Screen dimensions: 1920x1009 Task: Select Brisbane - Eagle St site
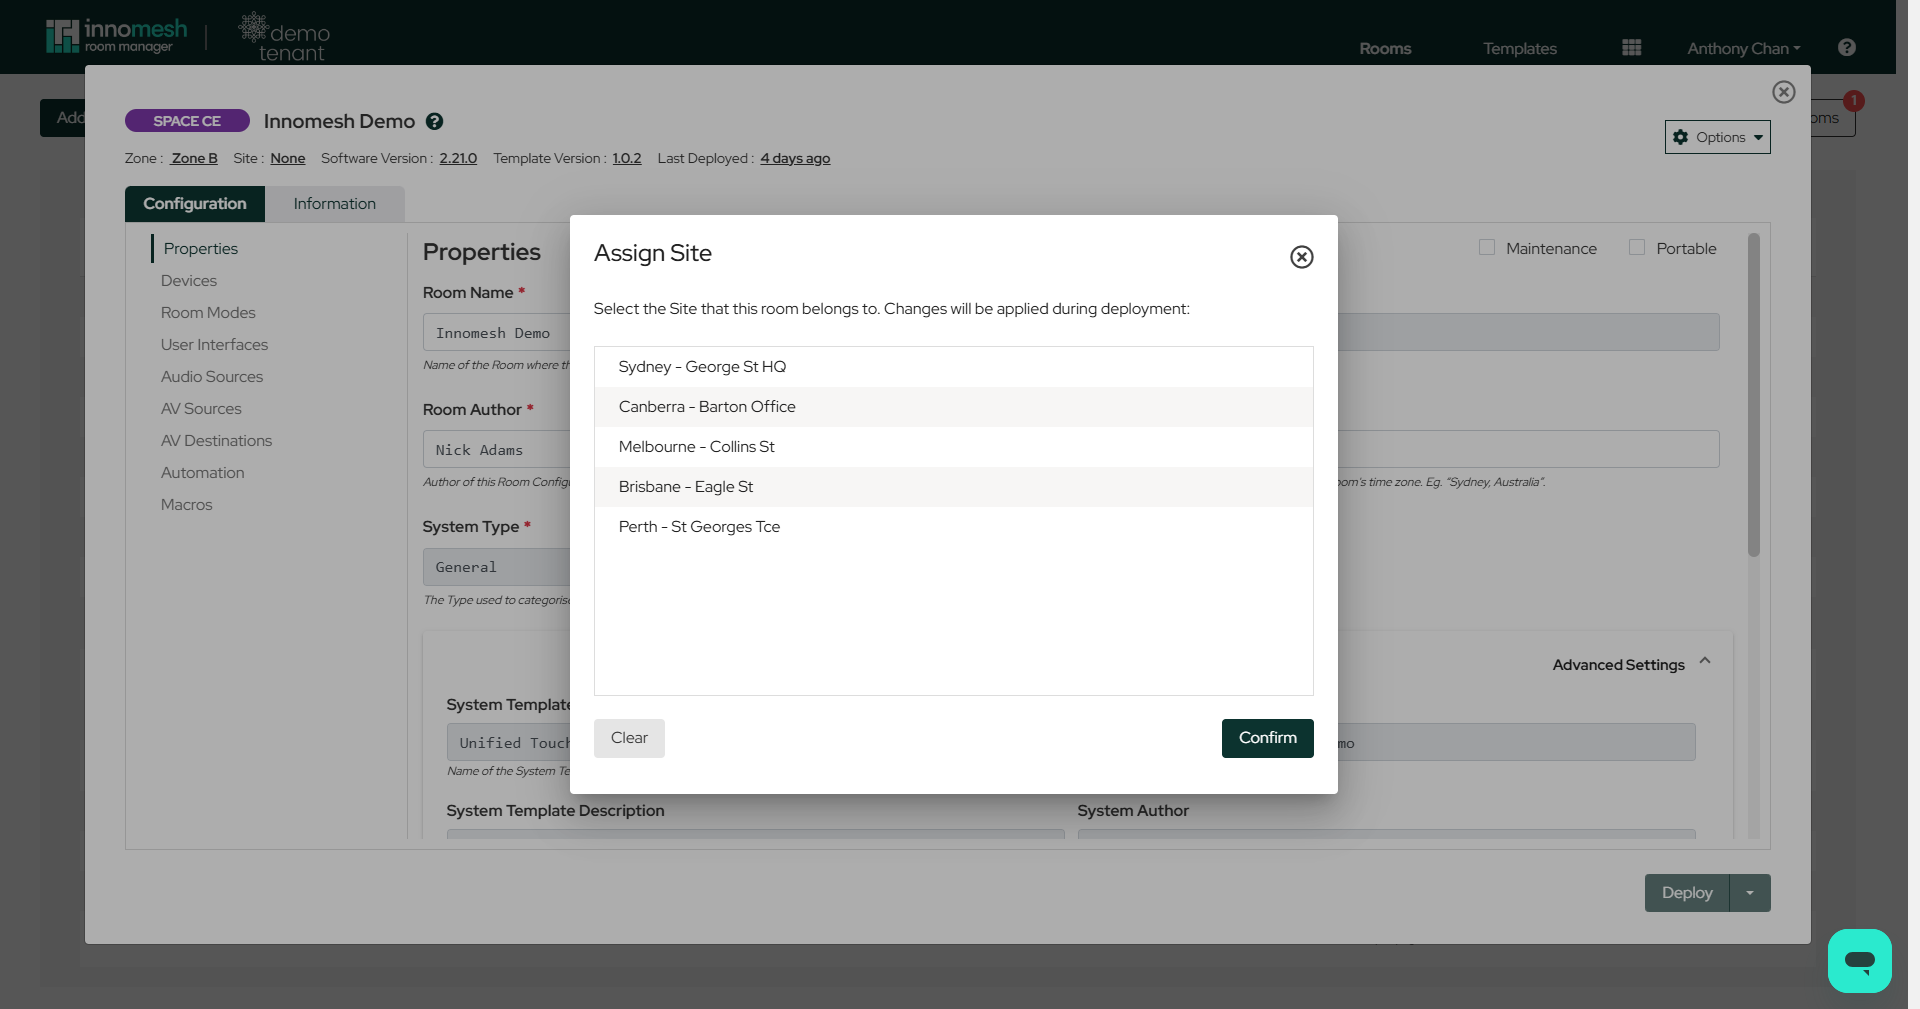[x=953, y=487]
